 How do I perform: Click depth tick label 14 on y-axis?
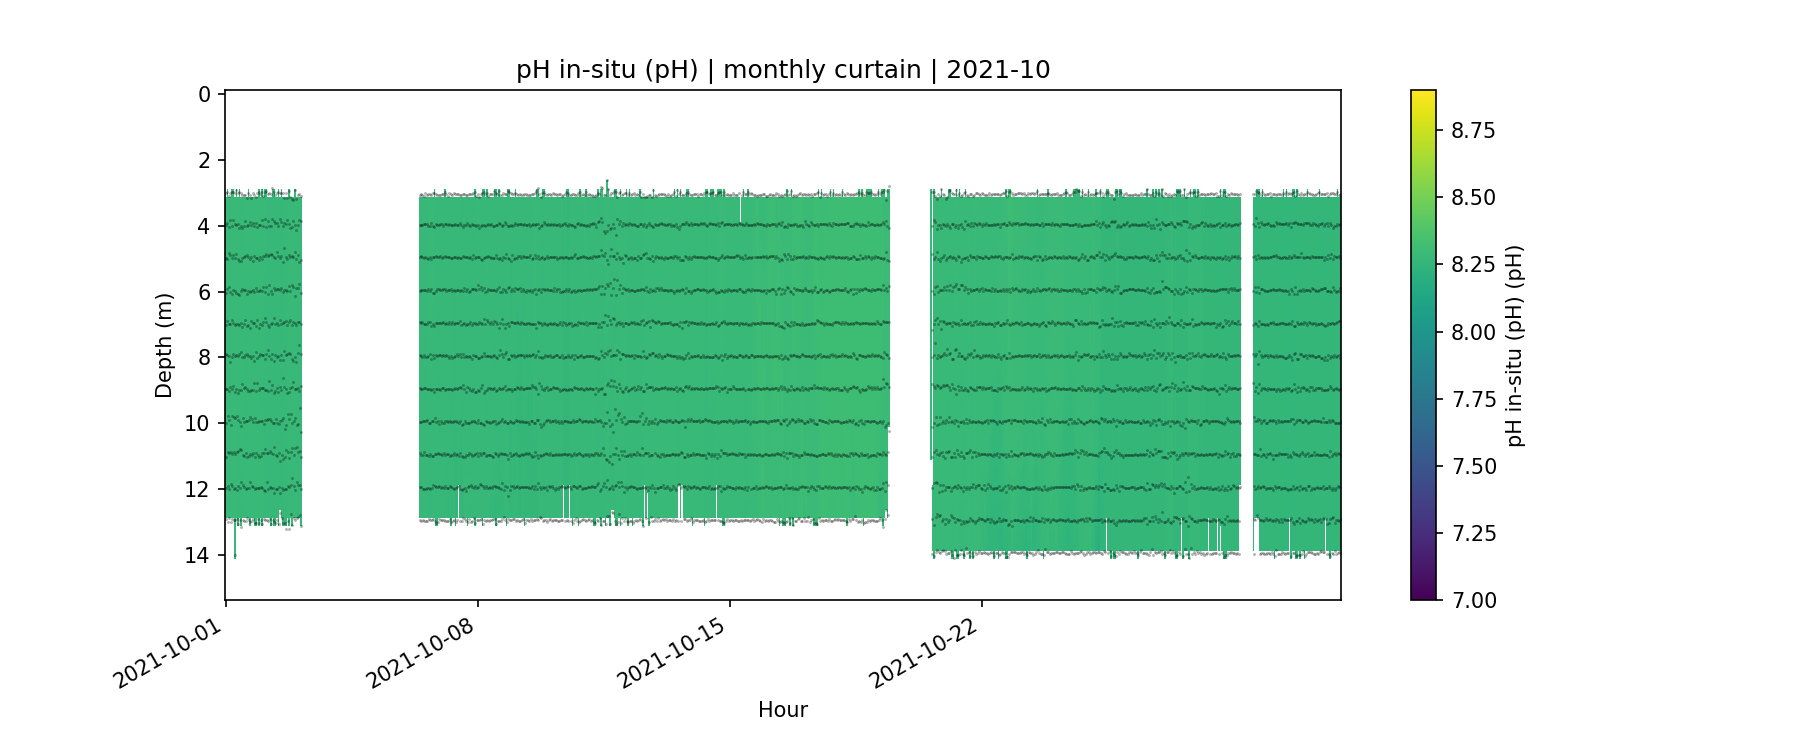[198, 555]
